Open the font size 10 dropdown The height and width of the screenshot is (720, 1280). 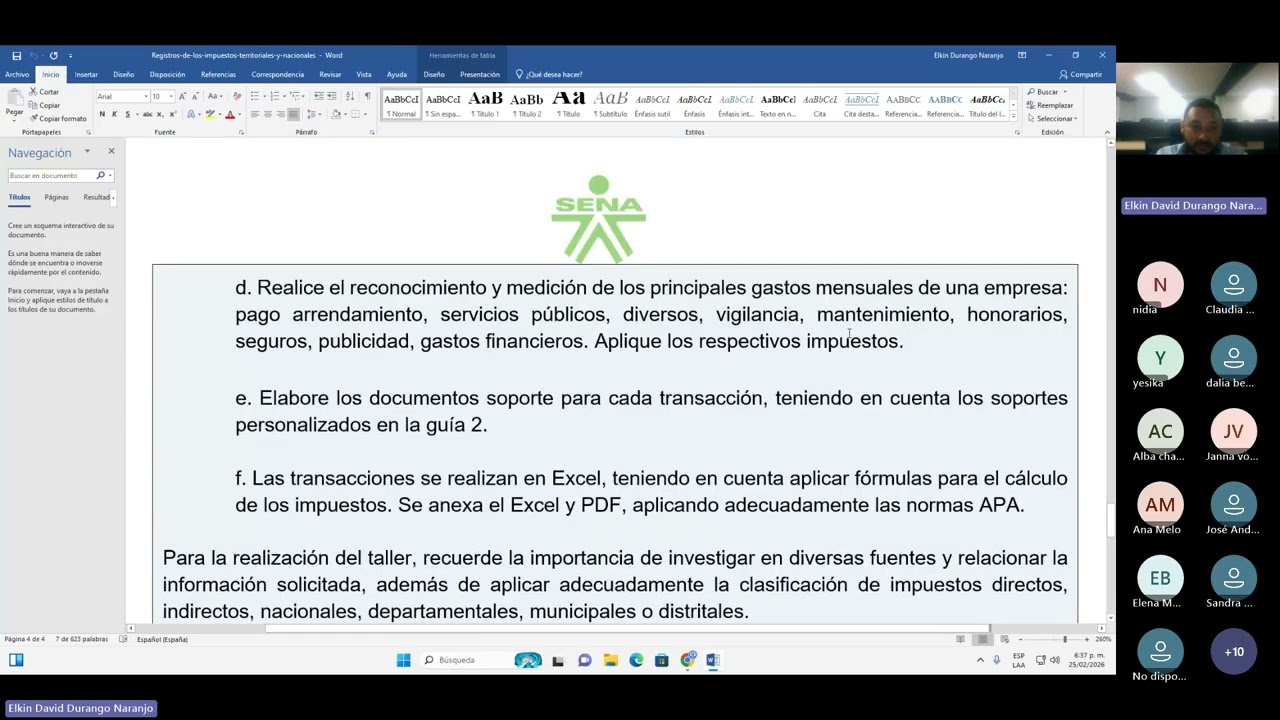coord(171,96)
